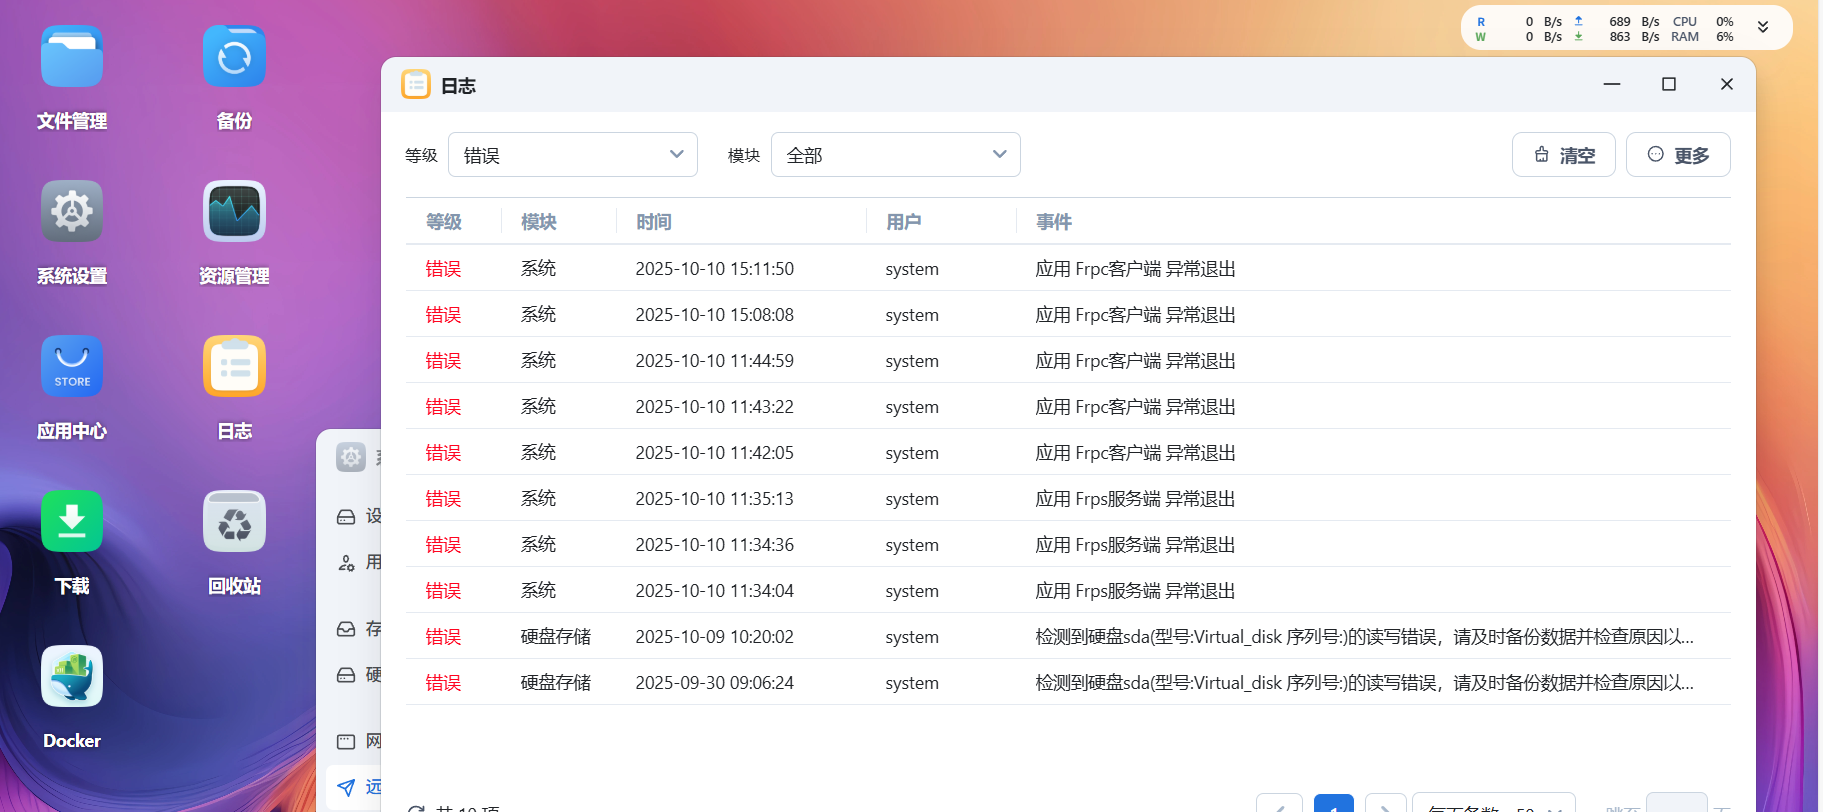Open the 等级 dropdown showing 错误
The image size is (1823, 812).
point(572,155)
